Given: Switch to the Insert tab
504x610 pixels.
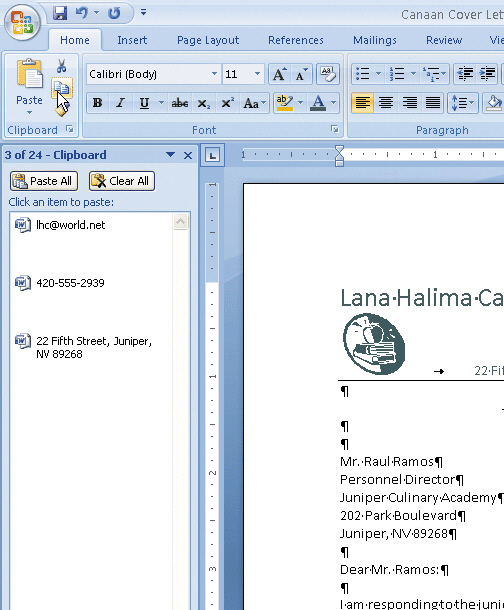Looking at the screenshot, I should [x=132, y=40].
